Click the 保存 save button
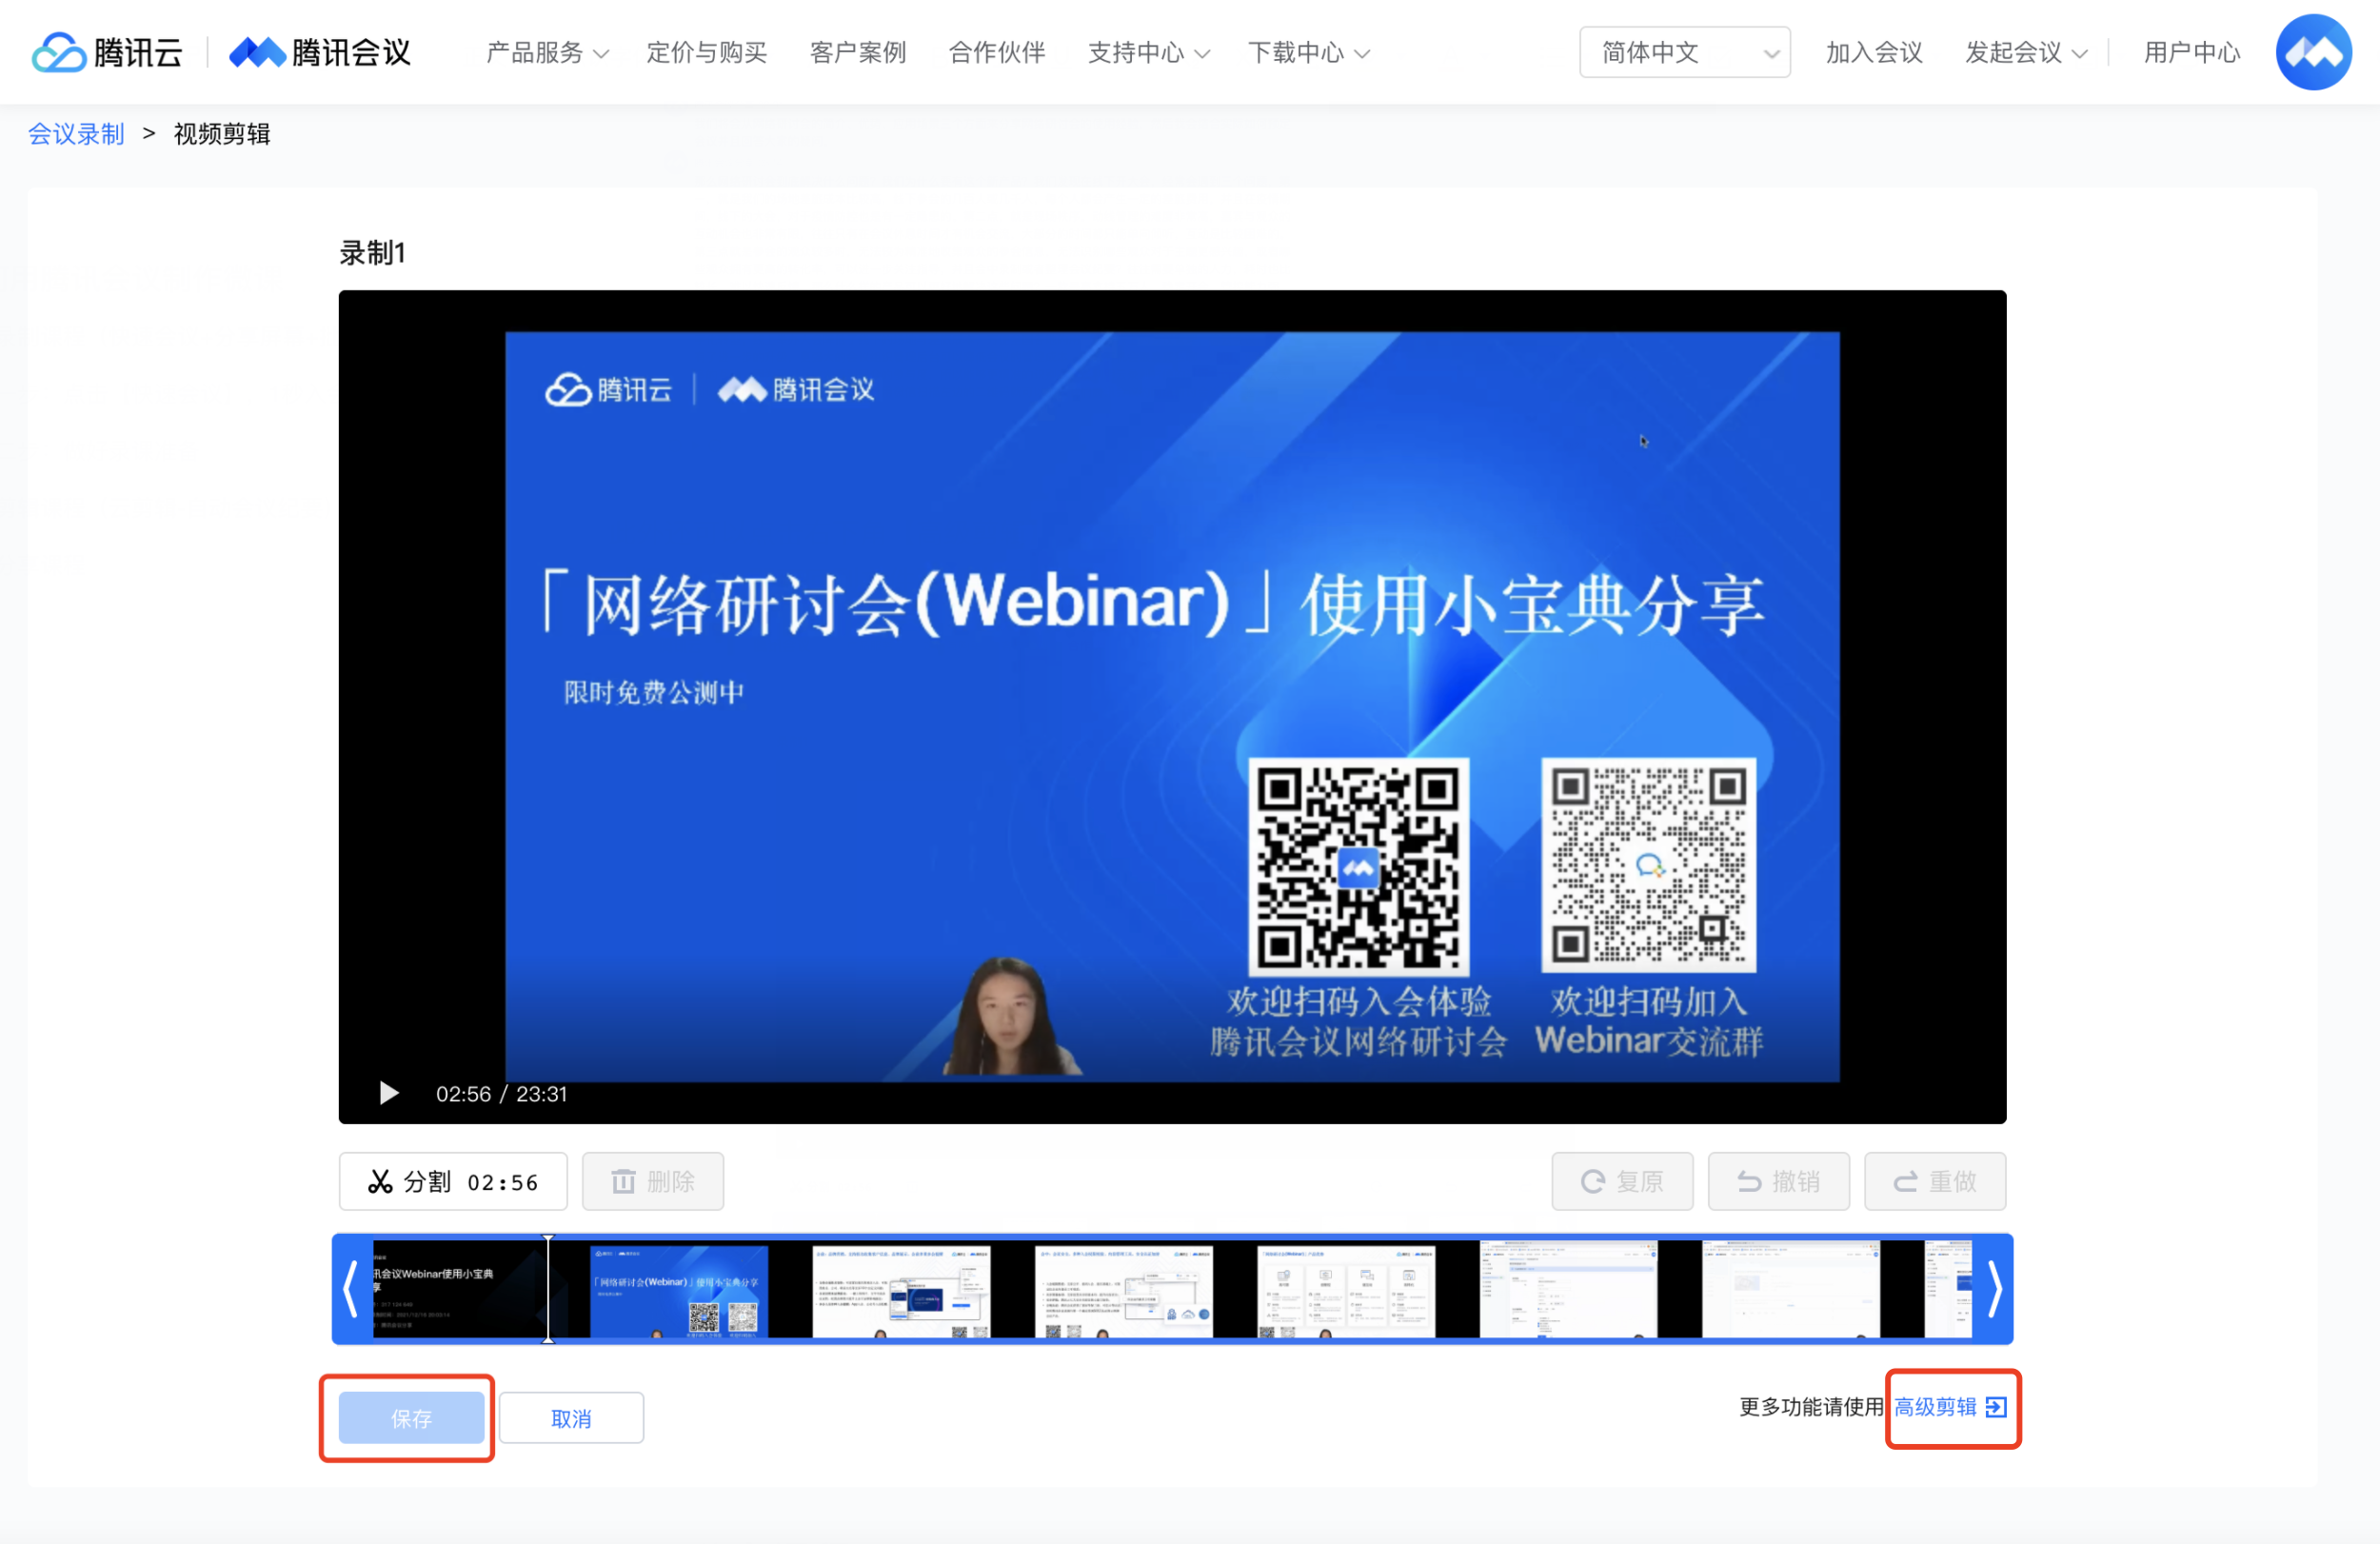 pos(411,1417)
